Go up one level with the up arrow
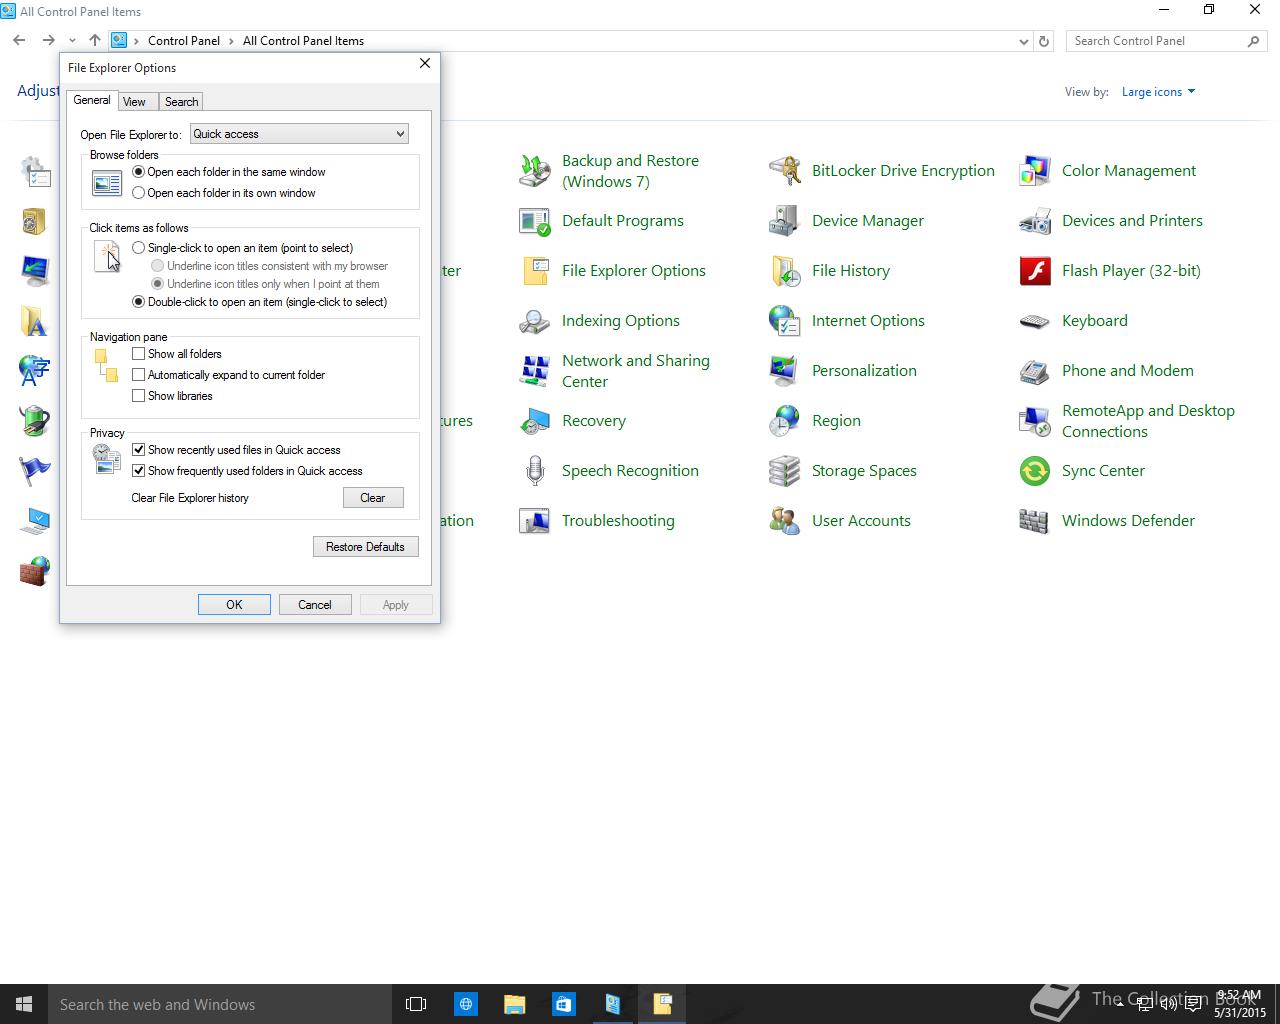Screen dimensions: 1280x1024 (x=95, y=41)
